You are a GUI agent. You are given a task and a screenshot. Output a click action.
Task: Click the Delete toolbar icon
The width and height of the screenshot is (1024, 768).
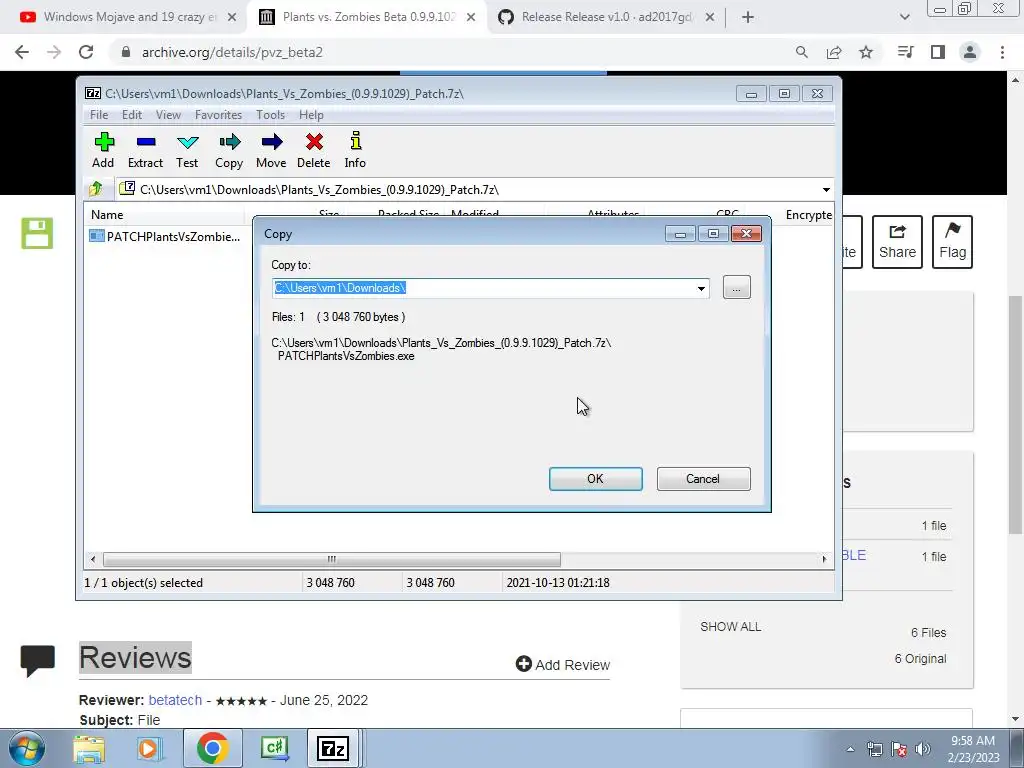[x=313, y=150]
